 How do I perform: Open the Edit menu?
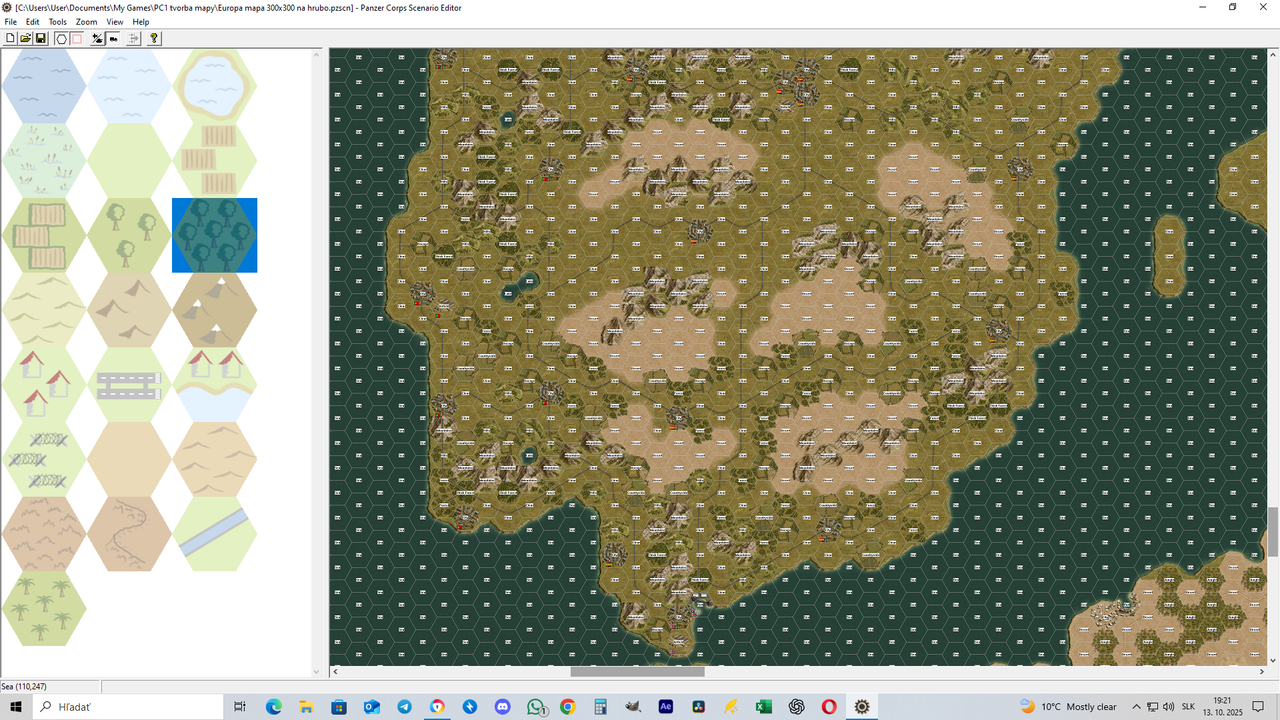click(33, 22)
